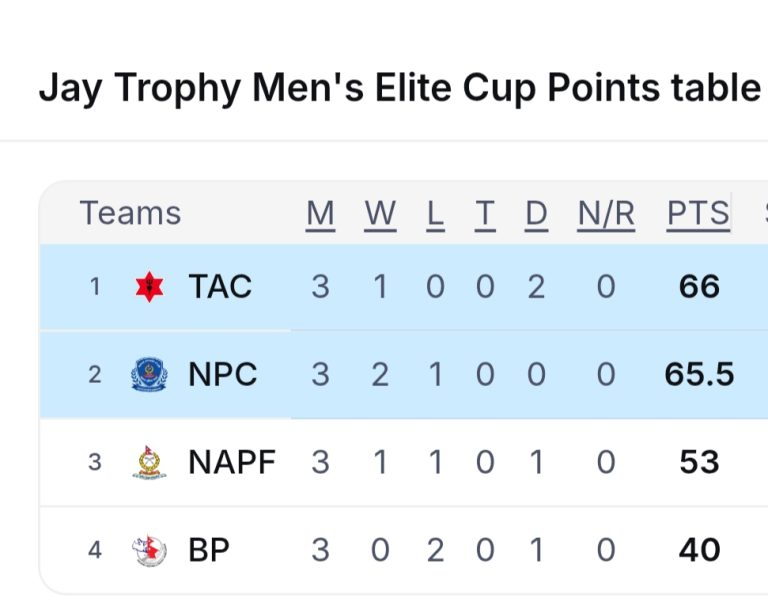Click the Jay Trophy Points table heading
The image size is (768, 602).
pyautogui.click(x=400, y=88)
